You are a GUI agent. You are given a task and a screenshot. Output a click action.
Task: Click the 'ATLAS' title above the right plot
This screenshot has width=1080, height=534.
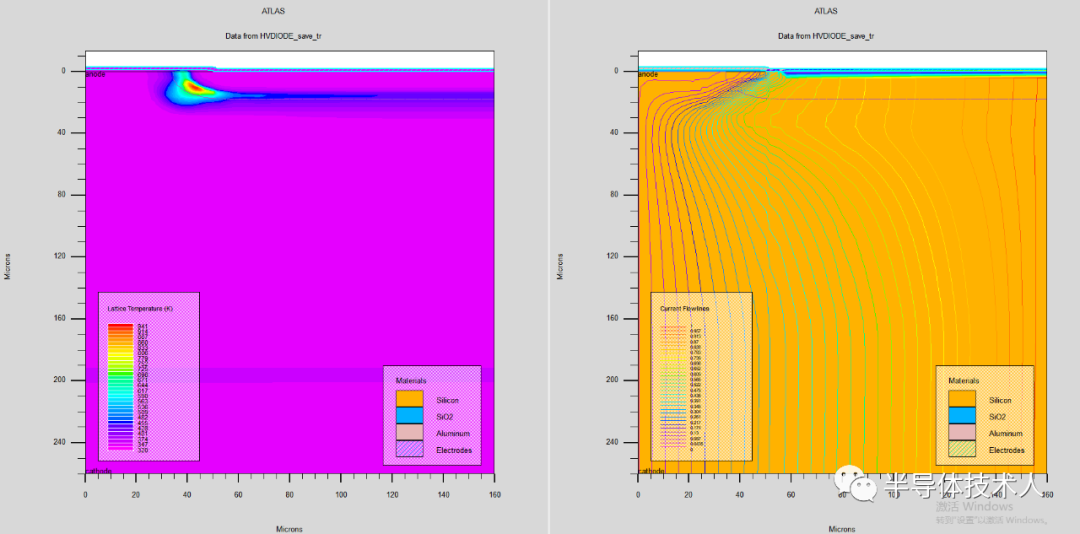(826, 11)
